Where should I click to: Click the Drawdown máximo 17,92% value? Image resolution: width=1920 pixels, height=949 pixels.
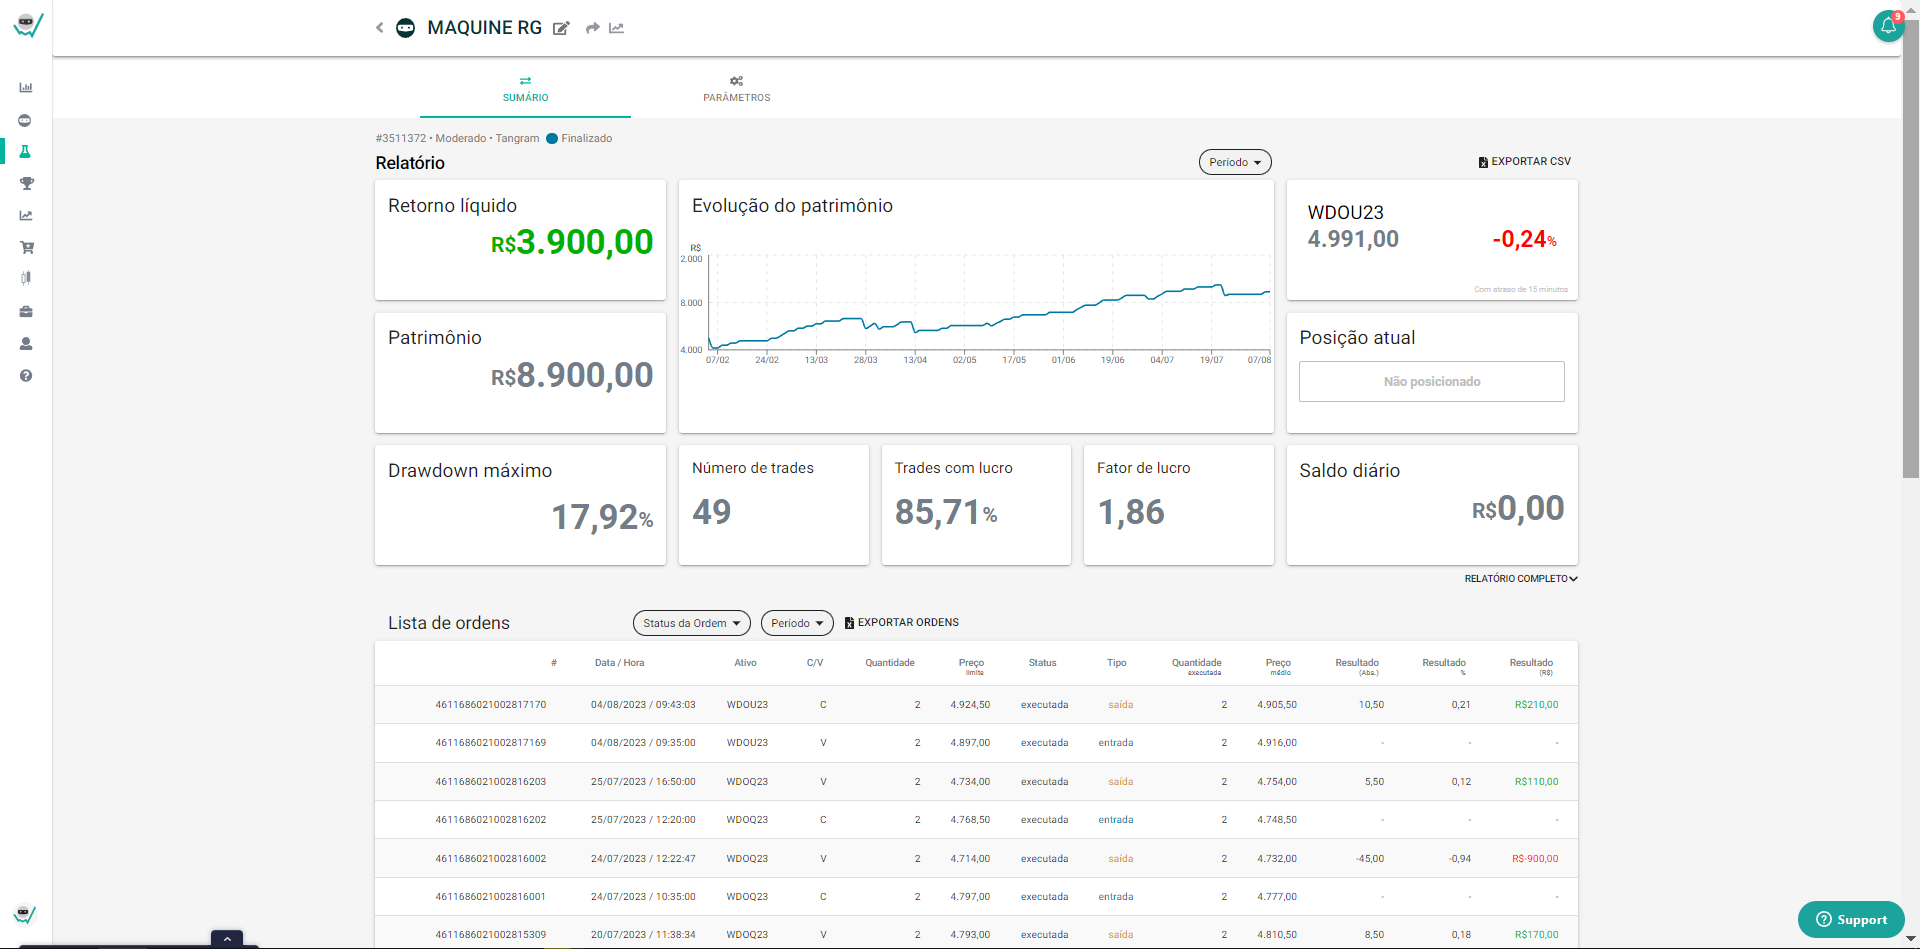point(602,517)
